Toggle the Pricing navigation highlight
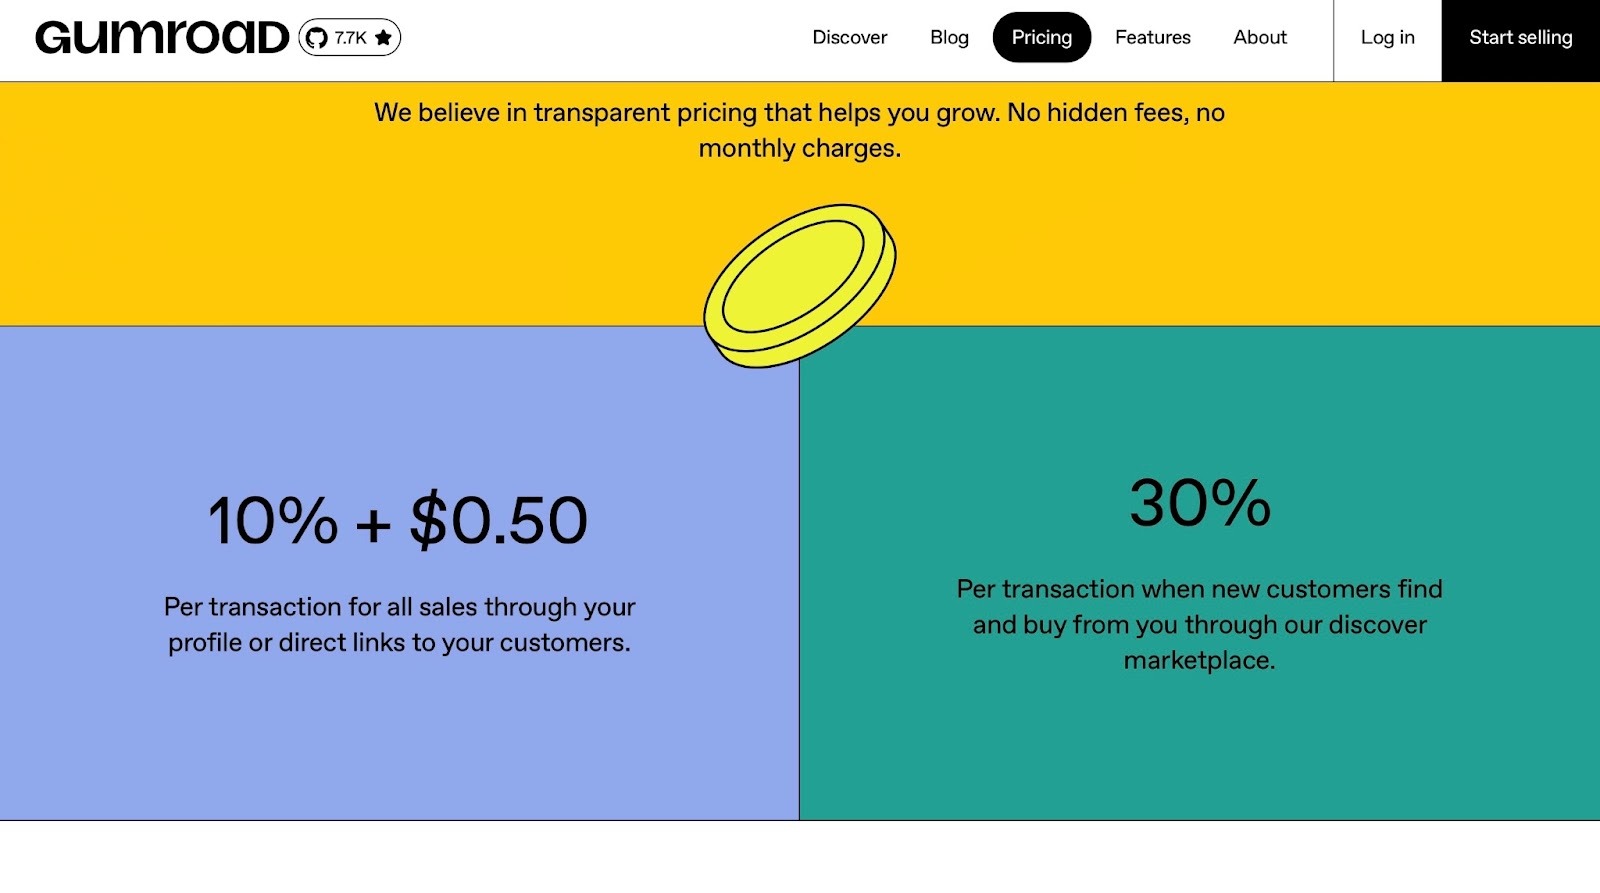This screenshot has height=893, width=1600. click(1042, 37)
